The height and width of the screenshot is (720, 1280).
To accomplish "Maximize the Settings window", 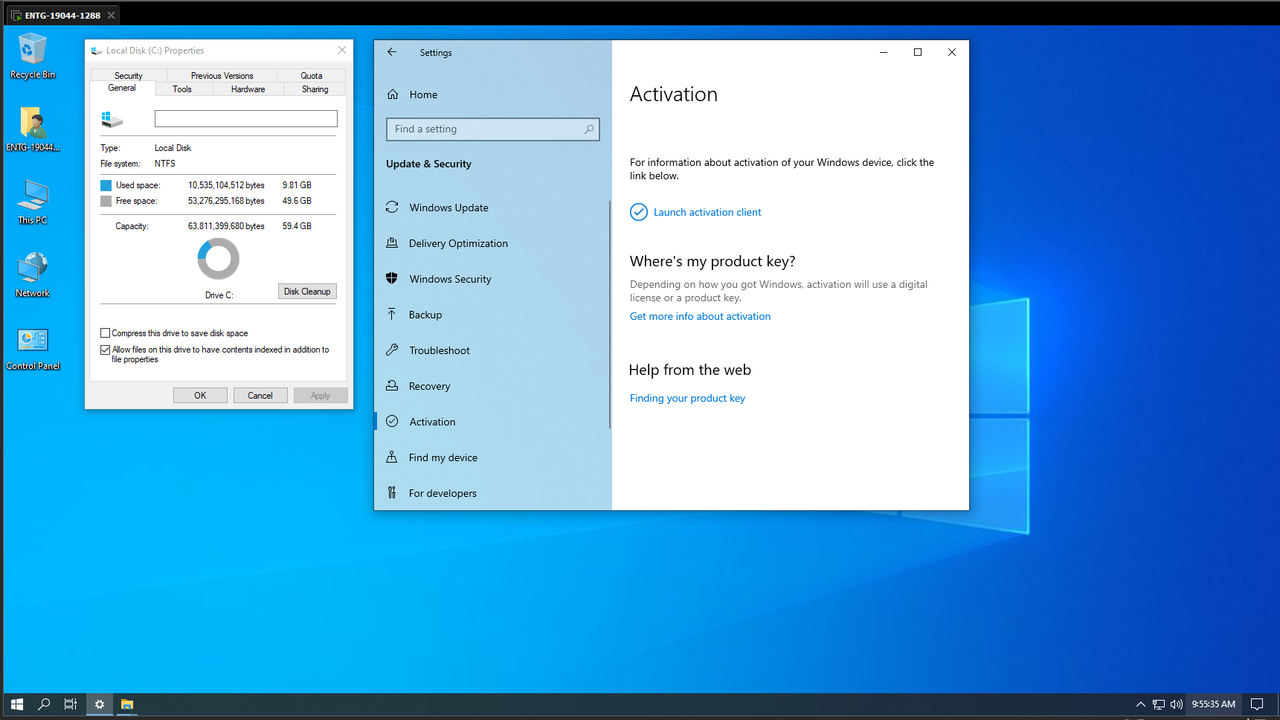I will coord(917,52).
